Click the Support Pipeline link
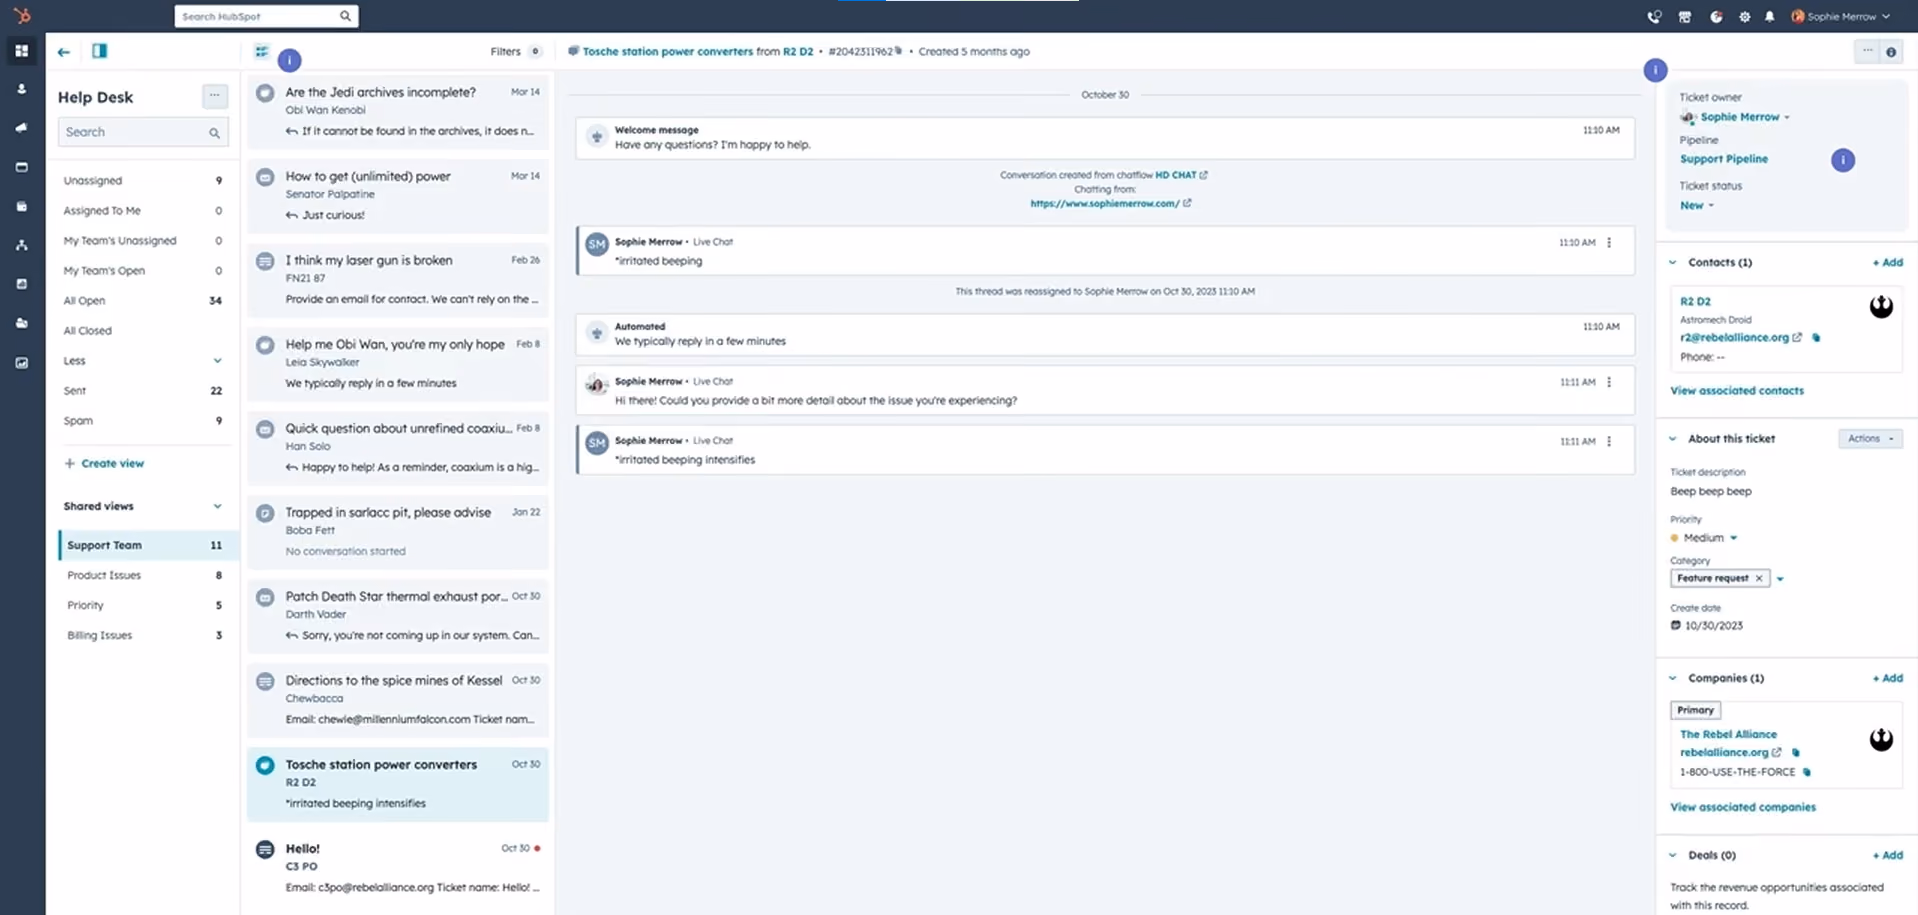 [x=1724, y=159]
